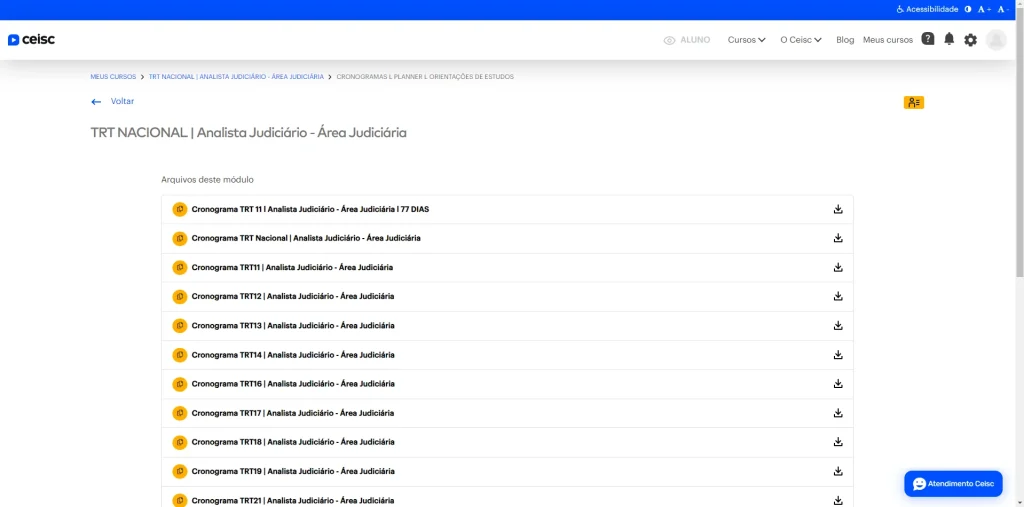This screenshot has width=1024, height=507.
Task: Increase font size with A+
Action: [984, 9]
